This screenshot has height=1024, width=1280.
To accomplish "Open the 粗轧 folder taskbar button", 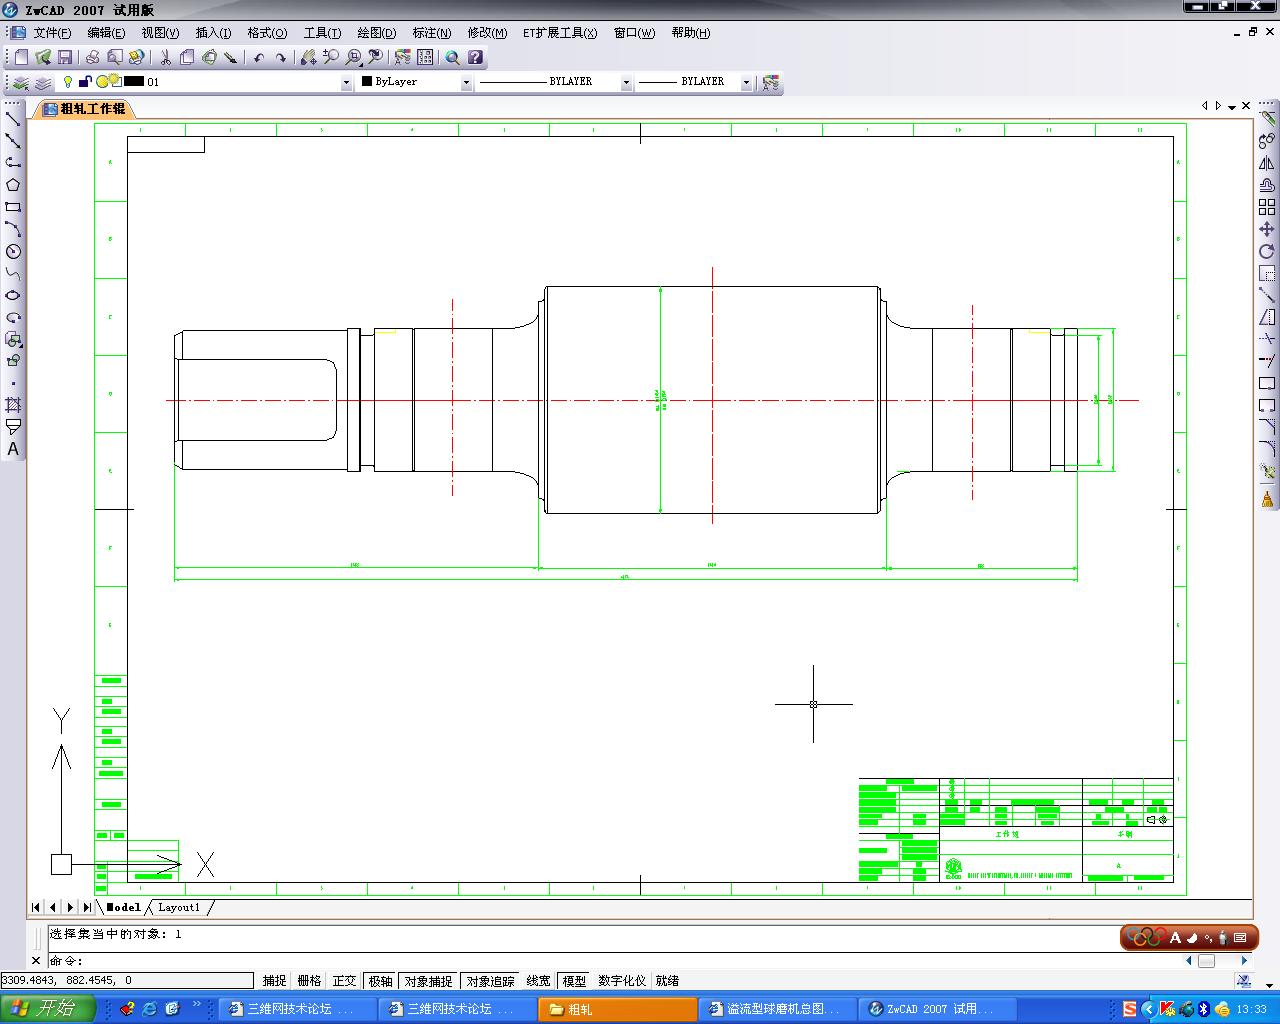I will (618, 1009).
